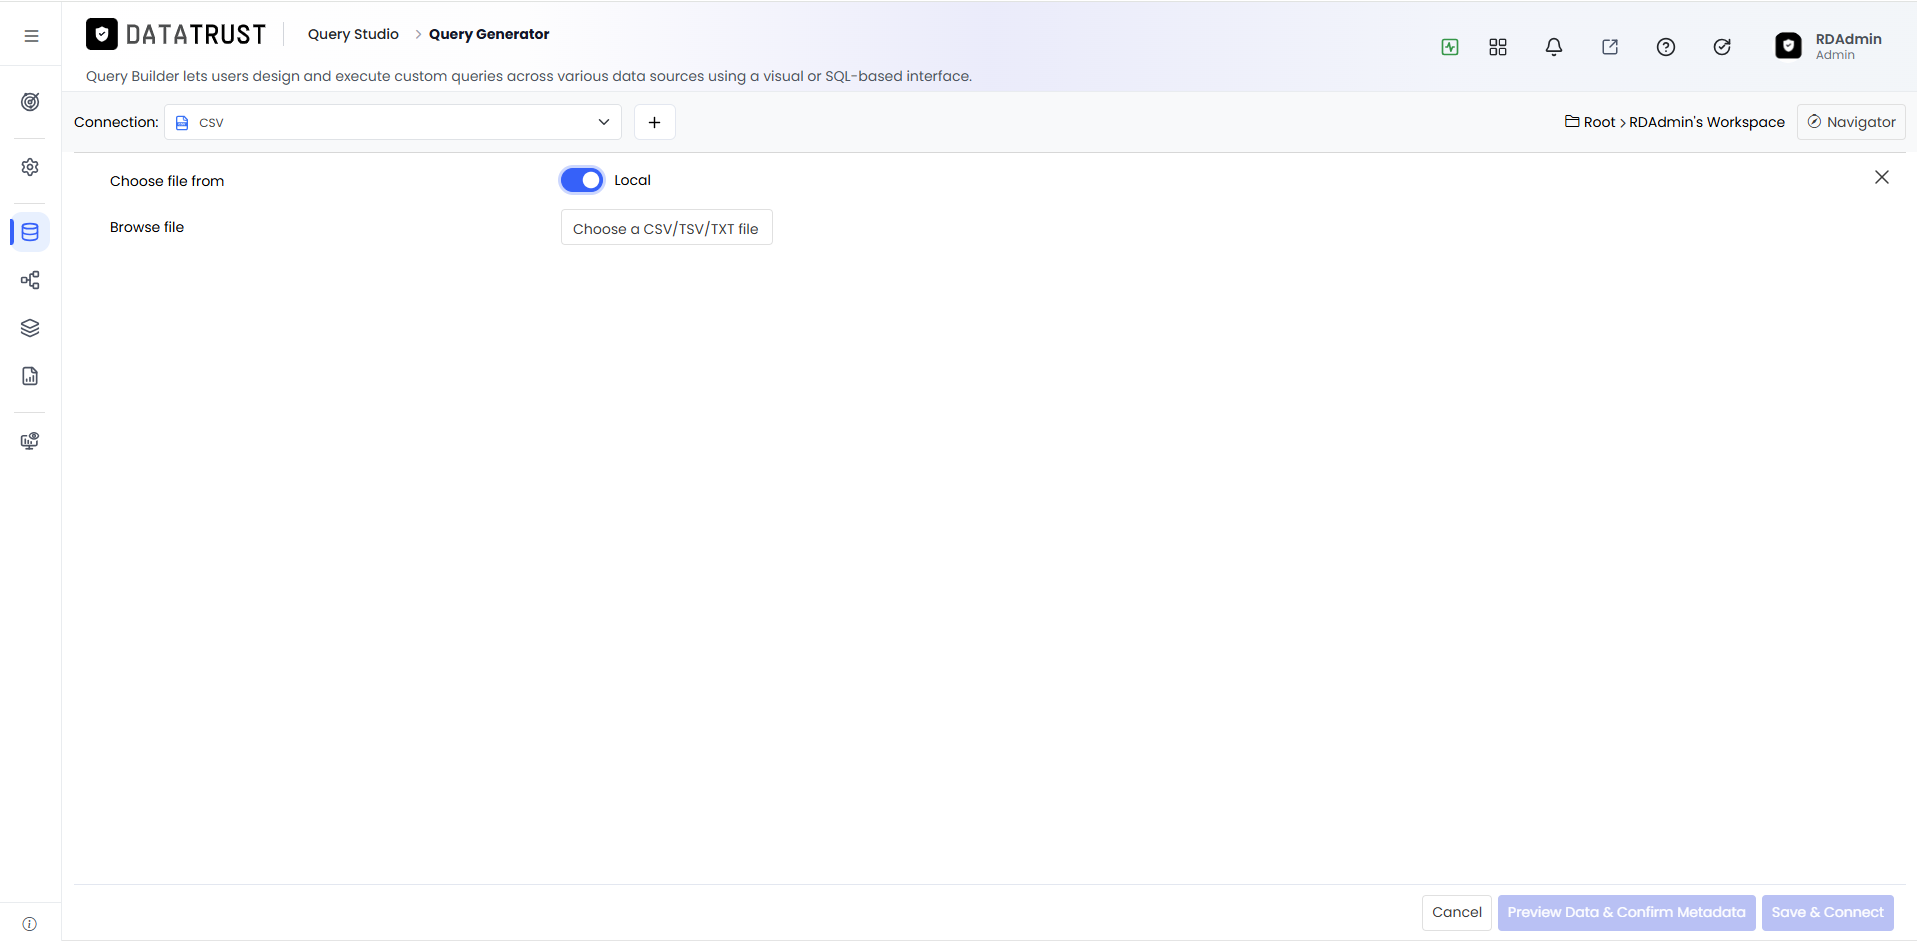
Task: Open the RDAdmin user profile menu
Action: pos(1829,46)
